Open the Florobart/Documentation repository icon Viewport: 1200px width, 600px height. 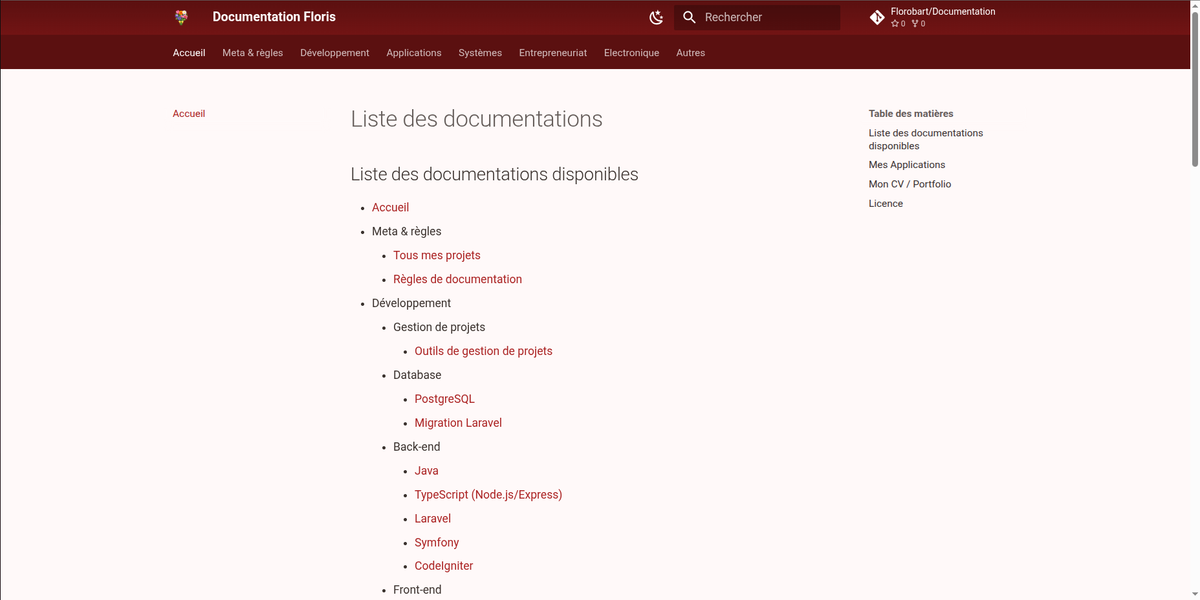tap(878, 16)
